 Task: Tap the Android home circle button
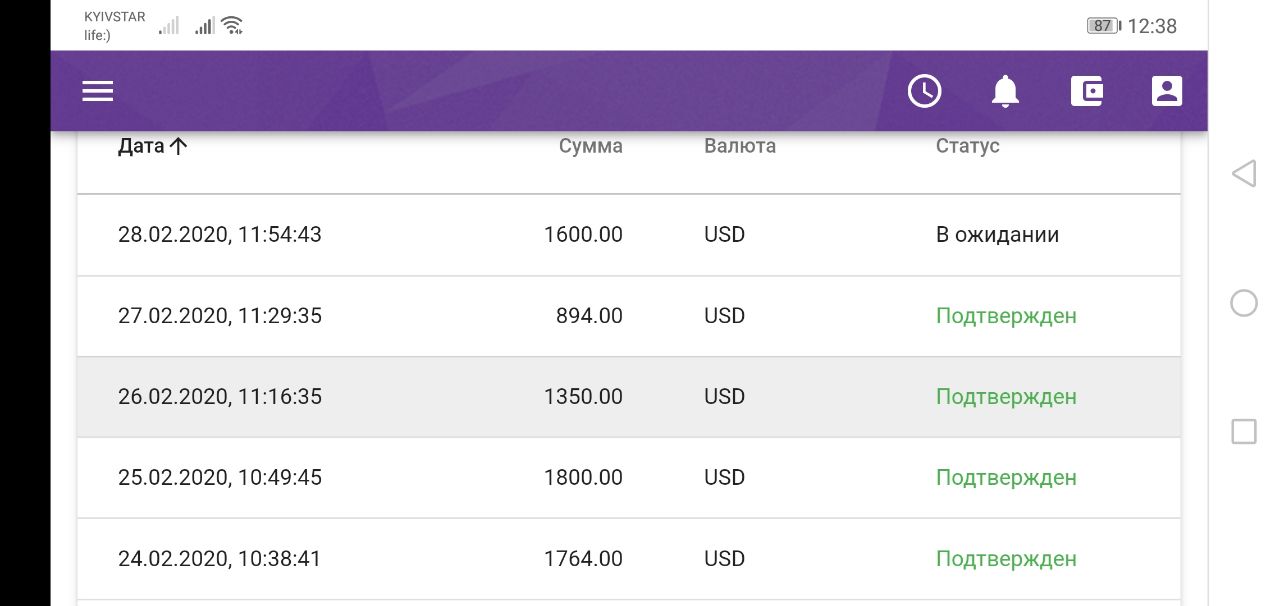[1243, 303]
